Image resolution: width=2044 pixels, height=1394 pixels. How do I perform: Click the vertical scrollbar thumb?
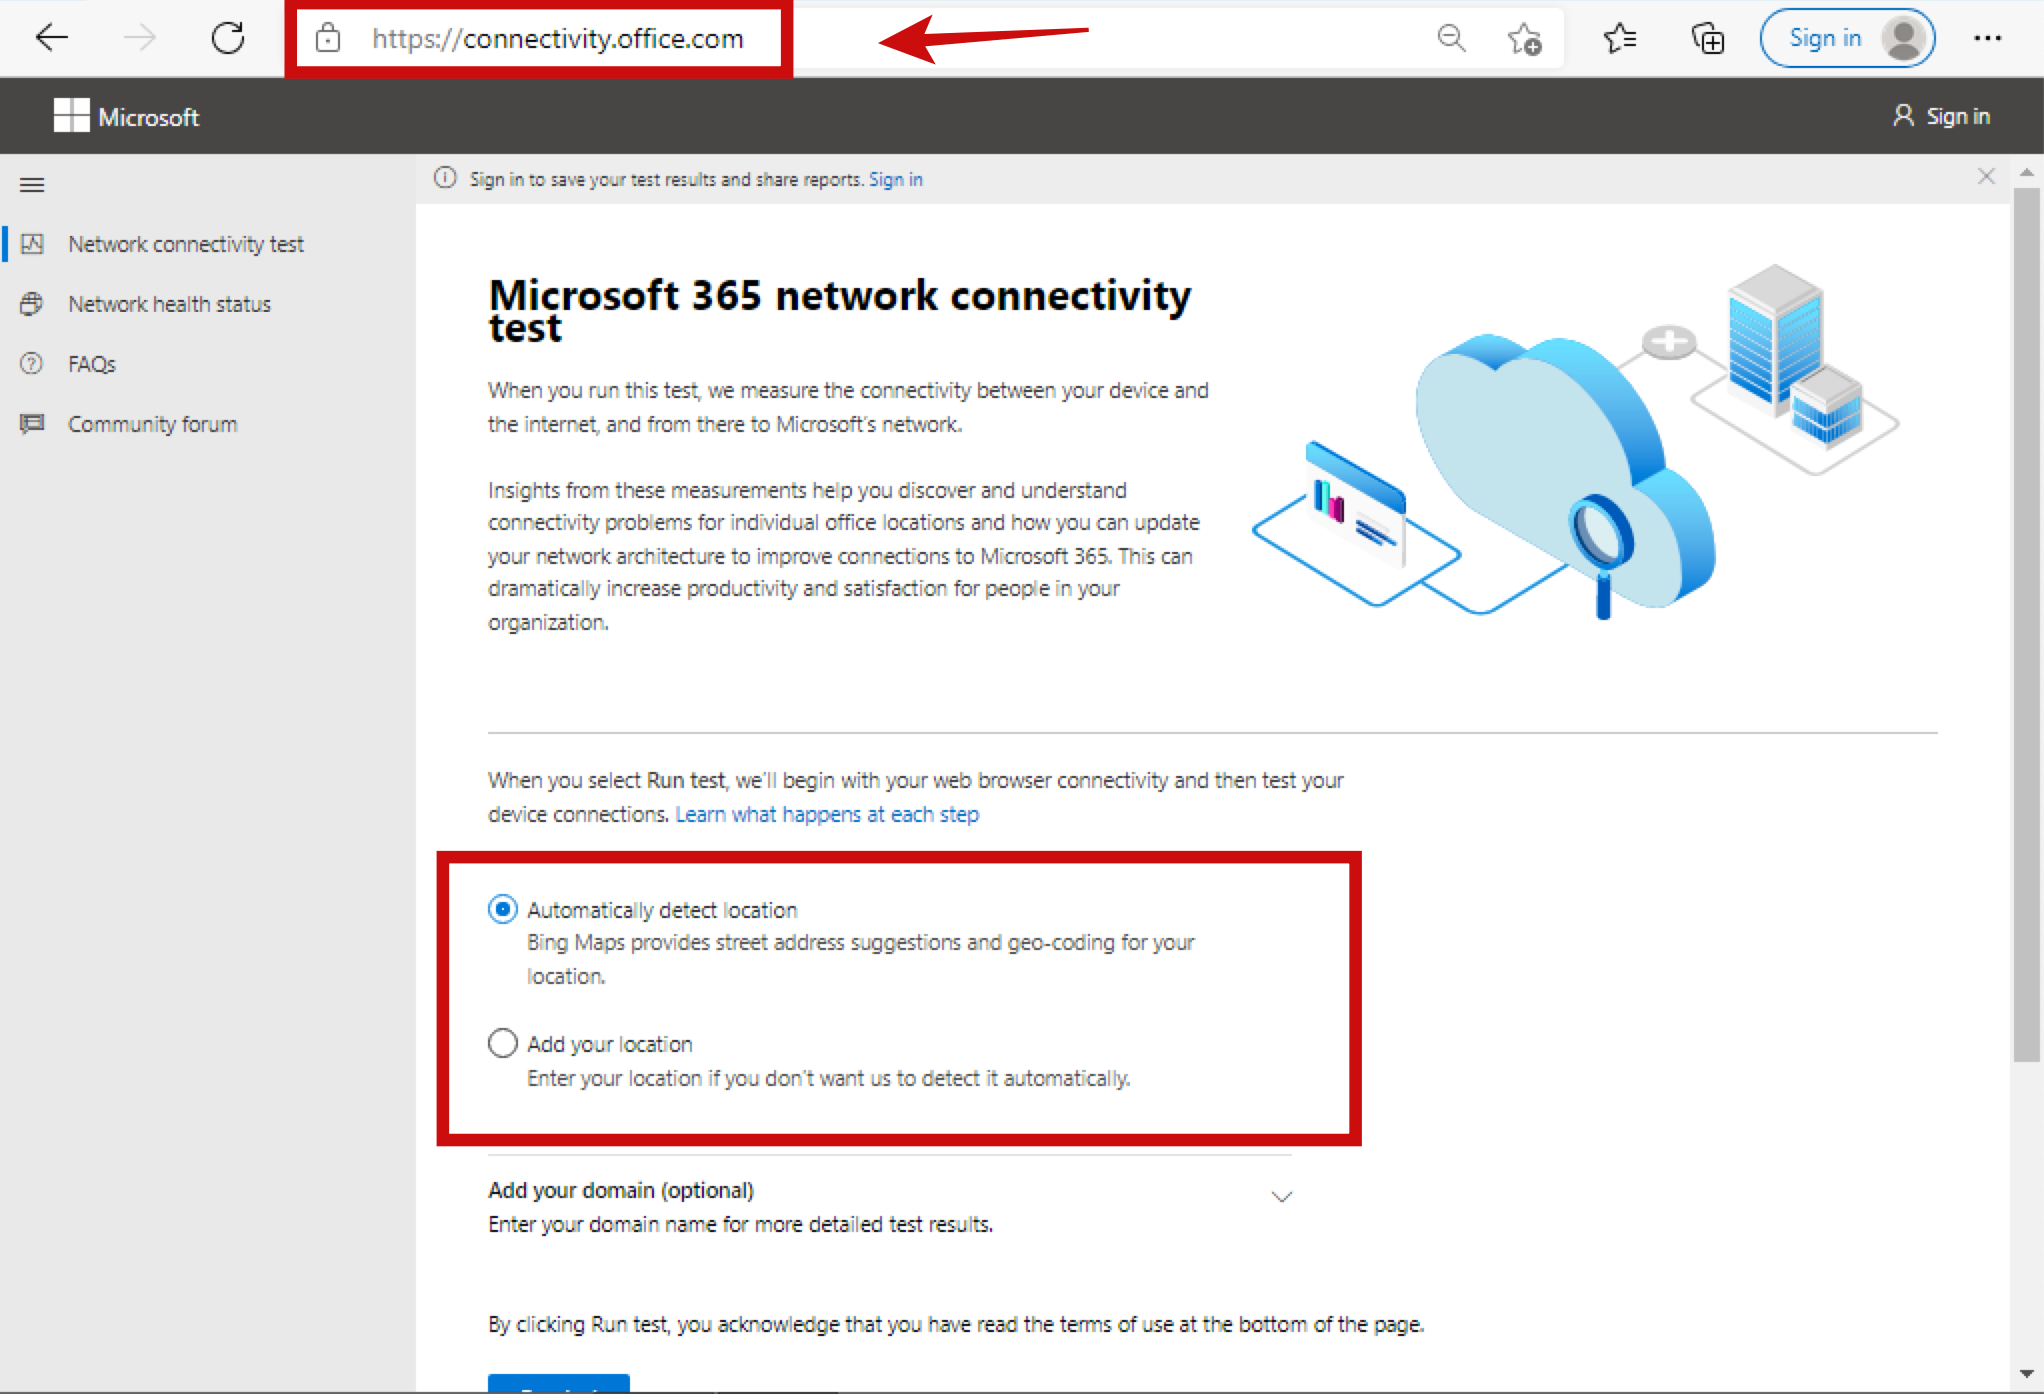click(x=2027, y=625)
